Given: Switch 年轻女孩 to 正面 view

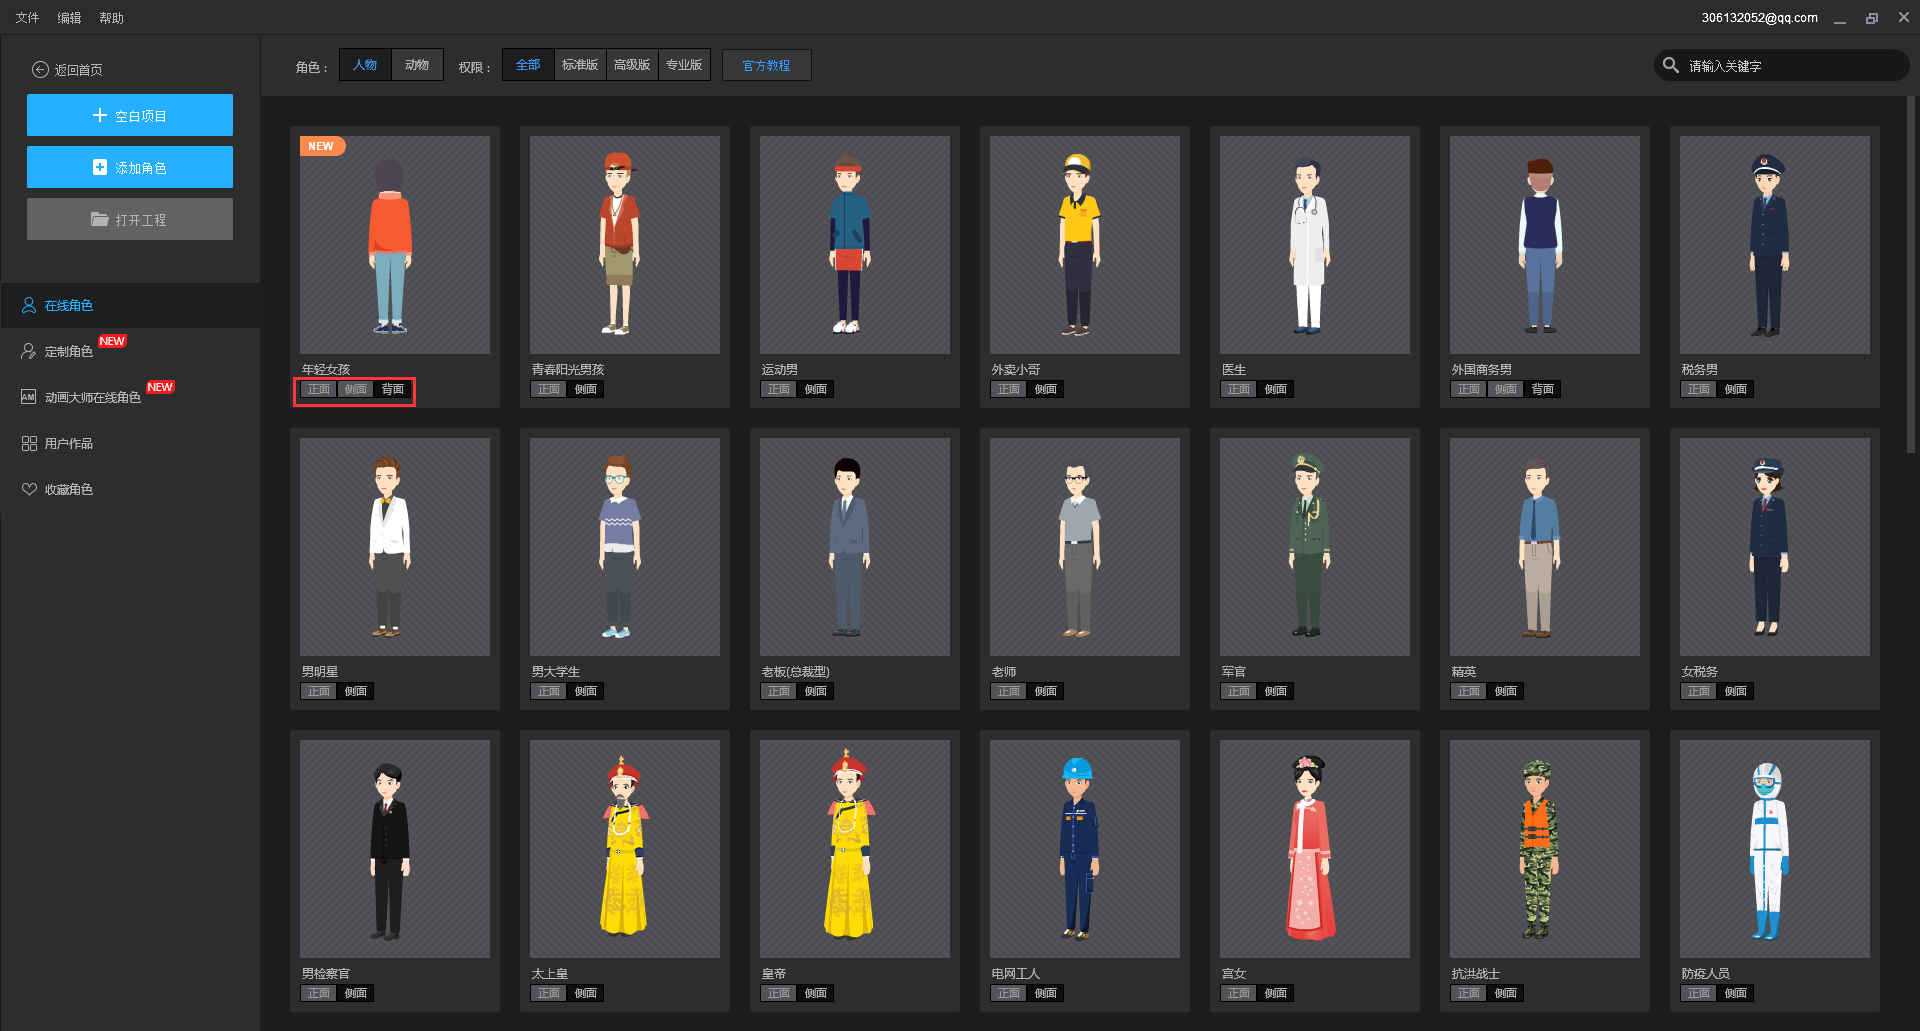Looking at the screenshot, I should click(x=319, y=389).
